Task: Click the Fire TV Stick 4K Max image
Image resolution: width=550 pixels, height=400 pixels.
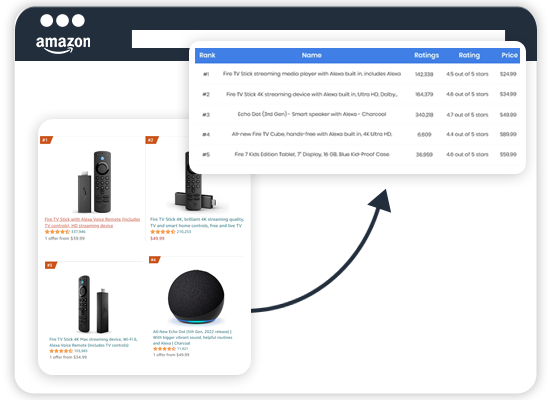Action: click(x=93, y=304)
